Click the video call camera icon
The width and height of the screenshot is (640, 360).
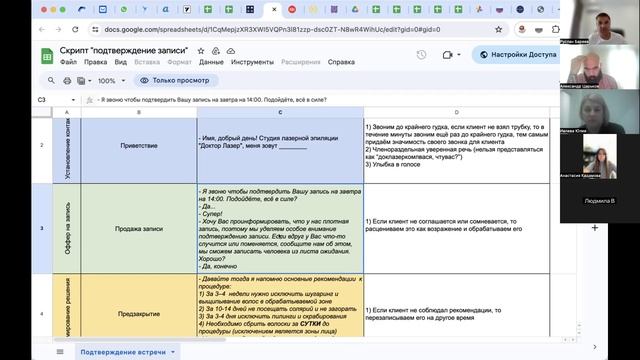click(447, 55)
